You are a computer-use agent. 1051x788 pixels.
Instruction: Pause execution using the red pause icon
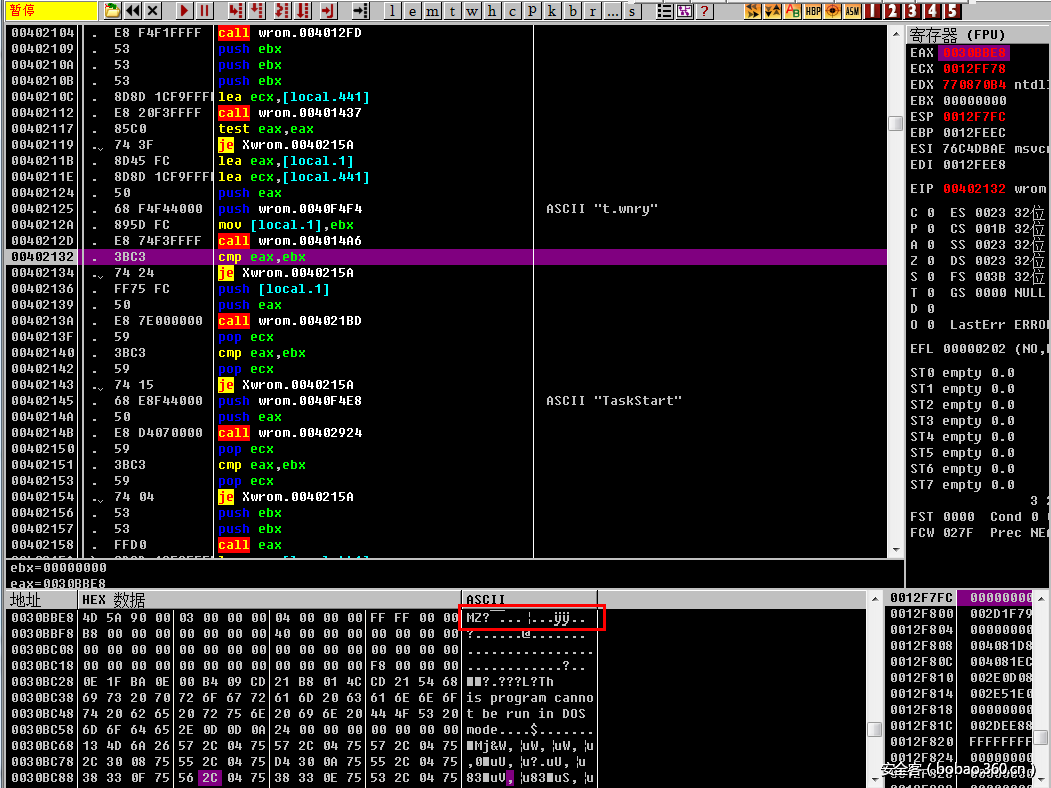coord(205,11)
